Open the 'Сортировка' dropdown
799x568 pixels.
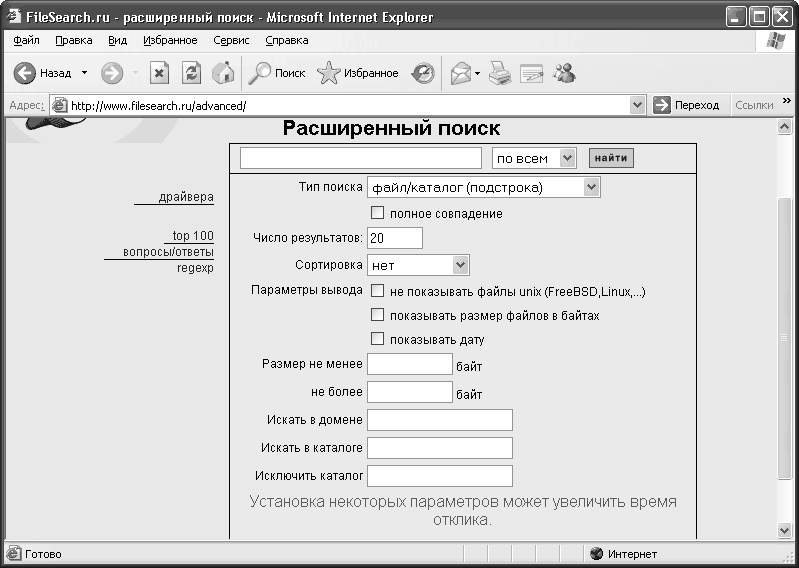460,265
